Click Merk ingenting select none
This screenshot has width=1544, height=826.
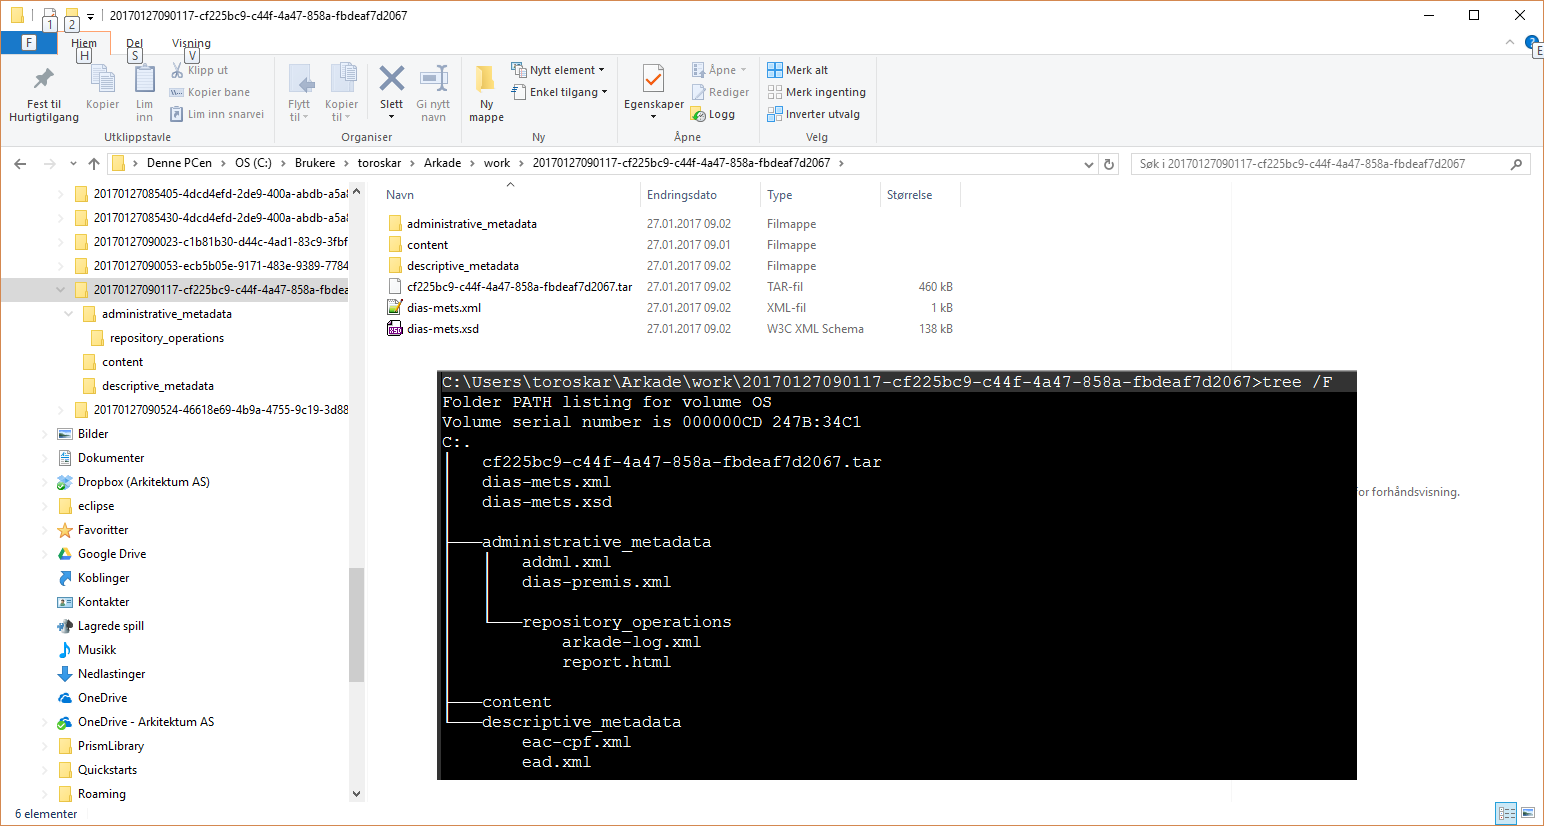click(x=816, y=92)
